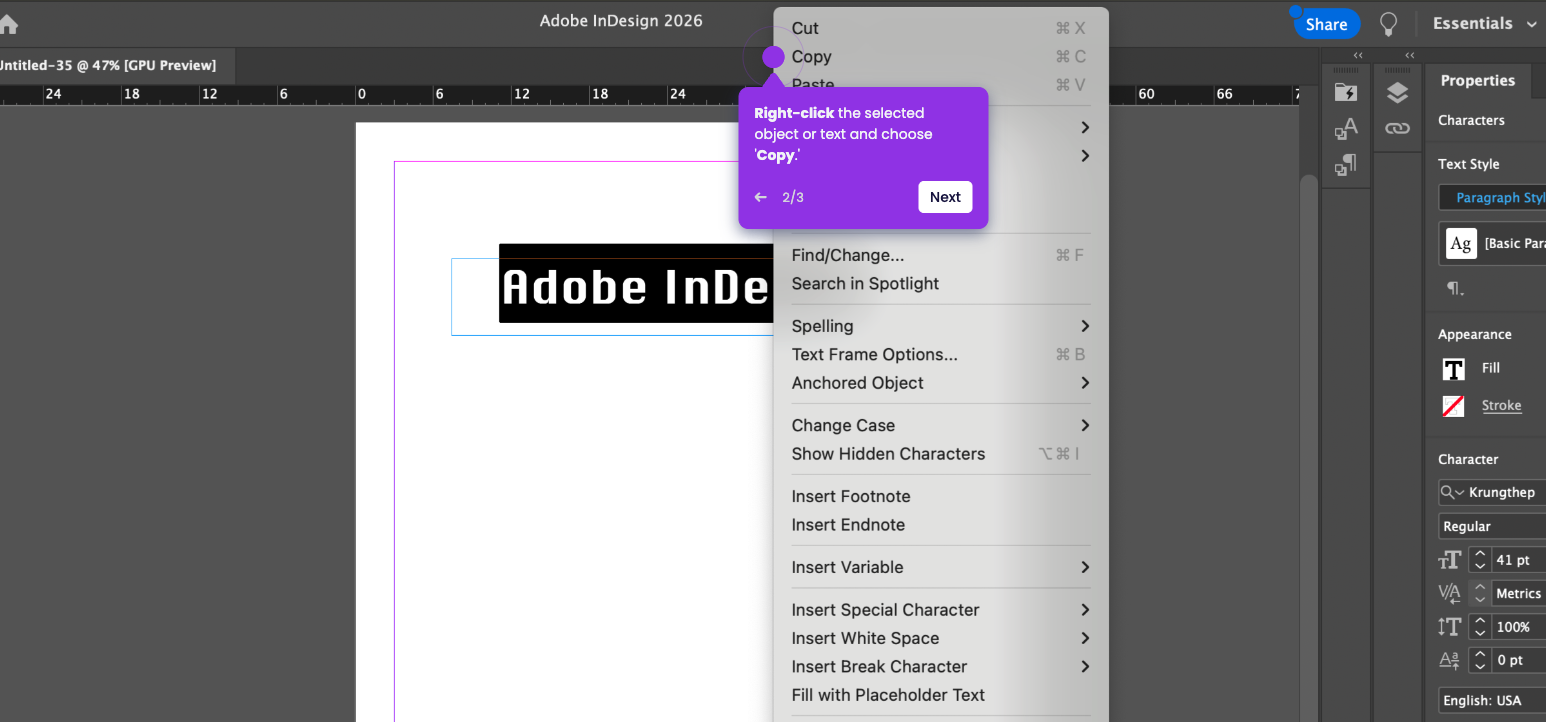Expand the Insert White Space submenu
This screenshot has height=722, width=1546.
940,639
